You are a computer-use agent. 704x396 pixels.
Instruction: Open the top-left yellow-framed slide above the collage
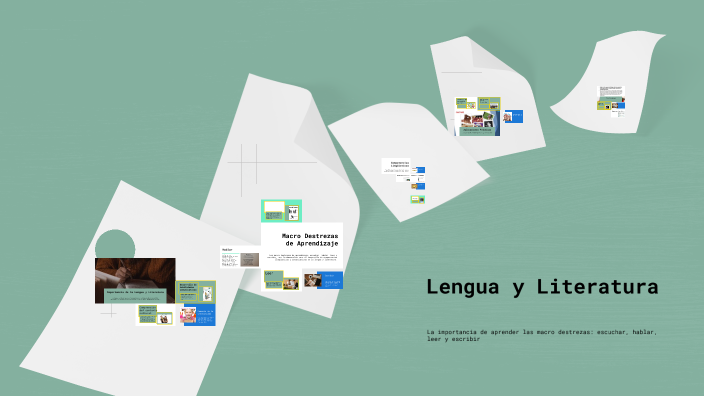tap(466, 103)
